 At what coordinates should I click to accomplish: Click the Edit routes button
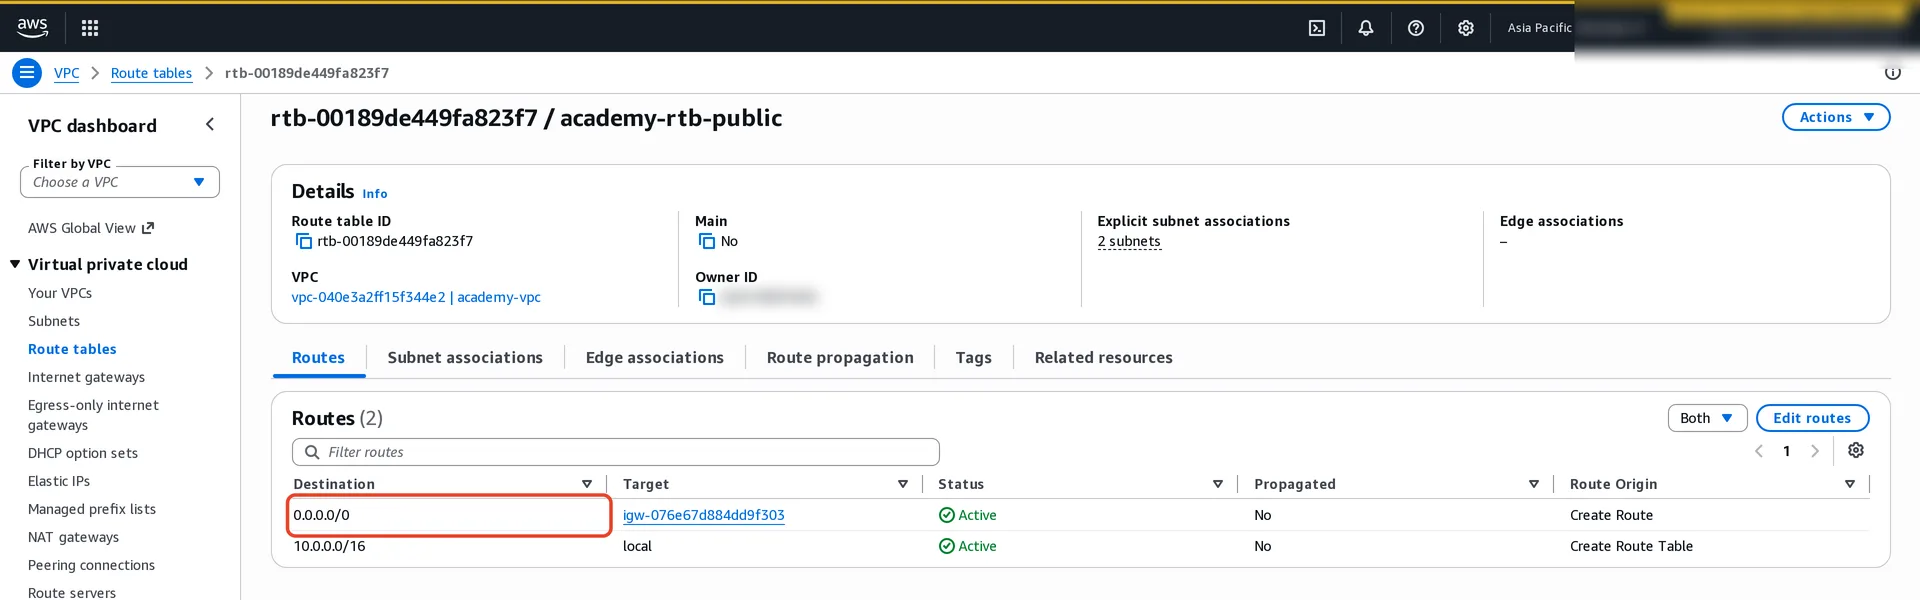pos(1812,418)
